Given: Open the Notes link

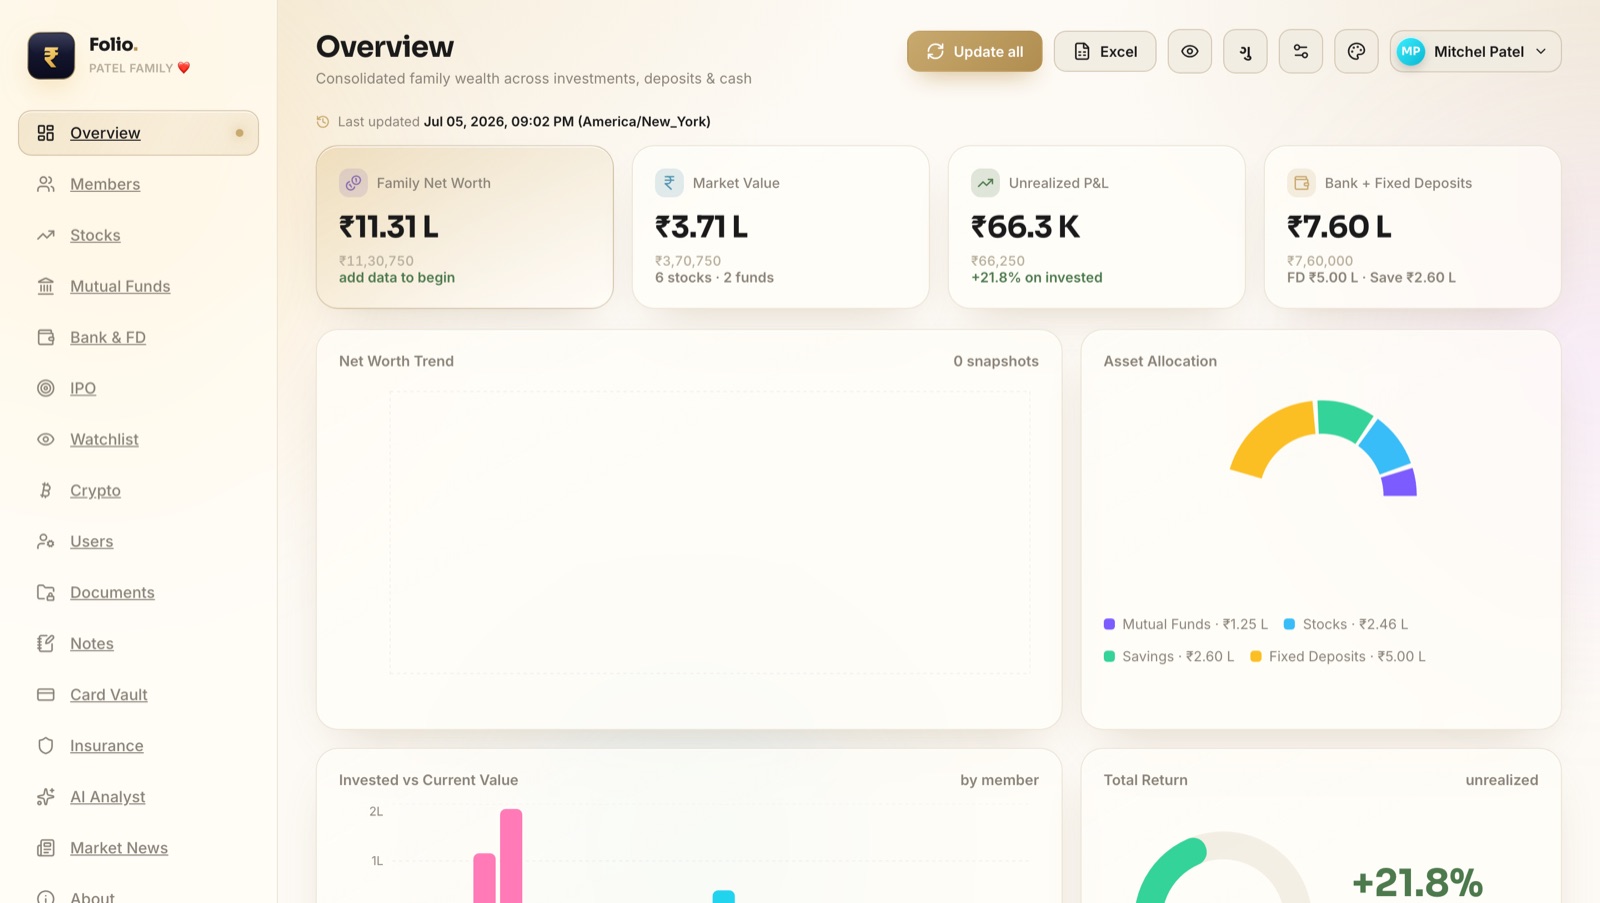Looking at the screenshot, I should pos(92,643).
